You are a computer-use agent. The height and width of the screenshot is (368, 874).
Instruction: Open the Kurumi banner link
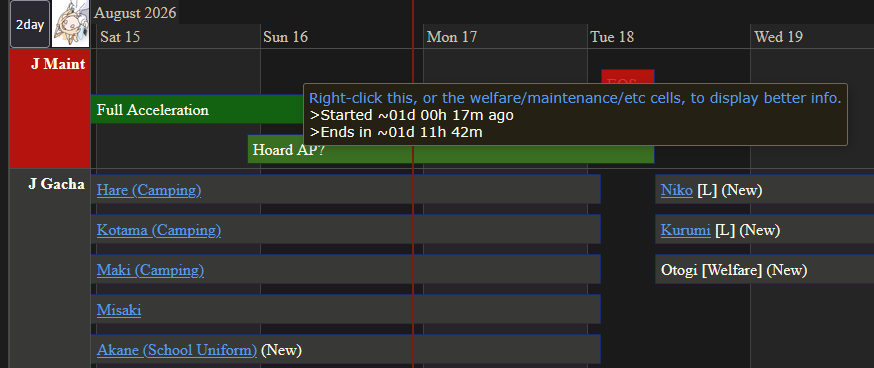[686, 230]
